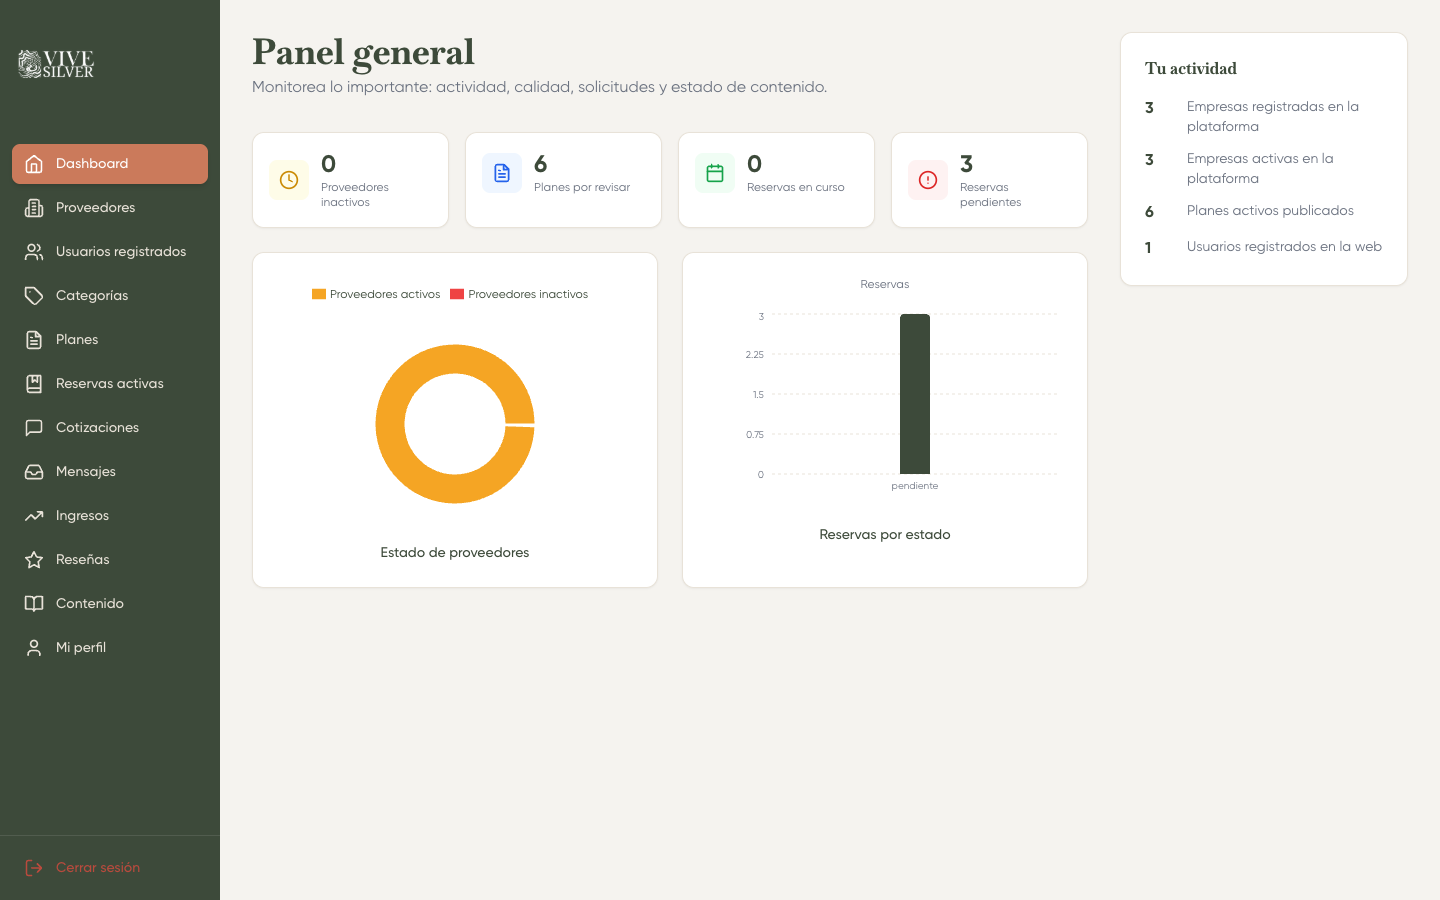The height and width of the screenshot is (900, 1440).
Task: Open Mensajes via the inbox icon
Action: [x=35, y=471]
